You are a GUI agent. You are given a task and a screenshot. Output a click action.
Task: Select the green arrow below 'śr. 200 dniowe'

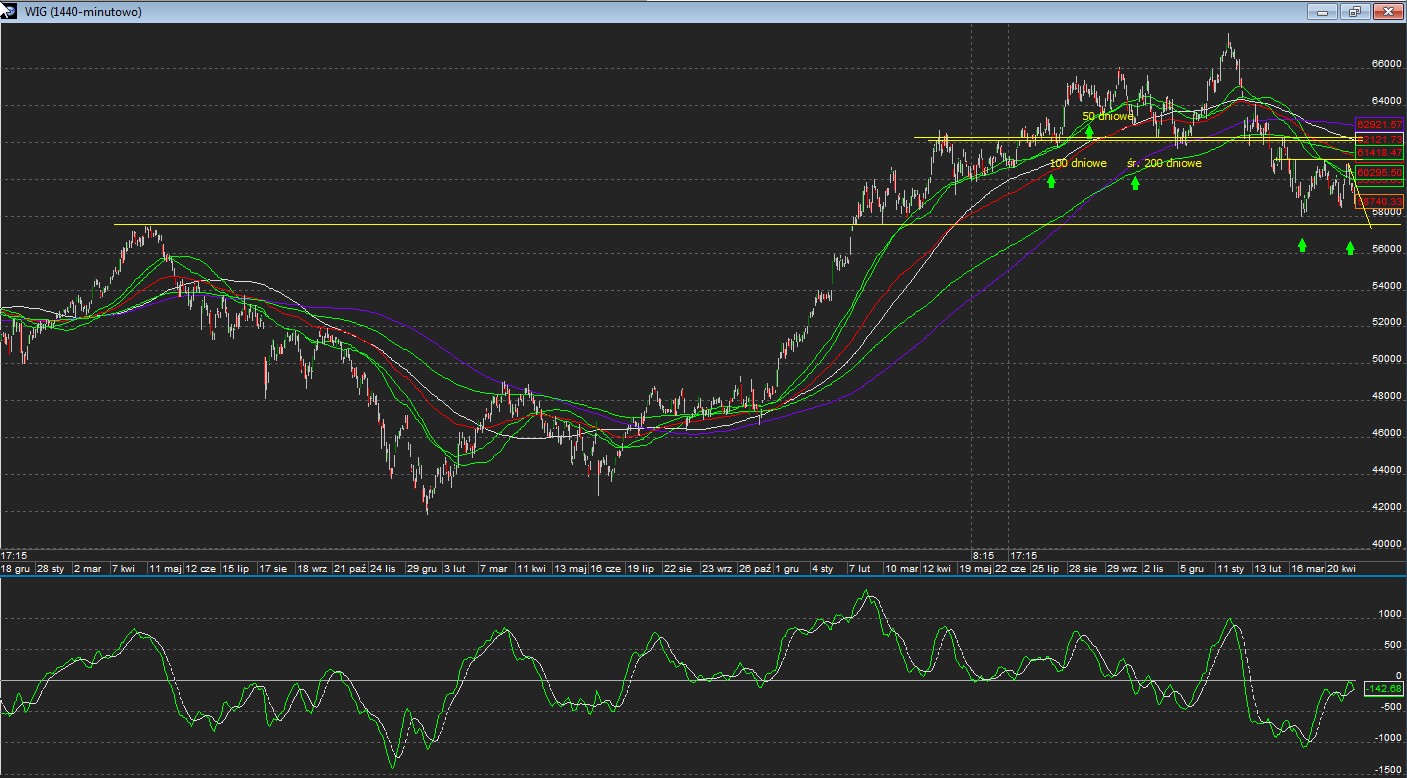[1135, 182]
